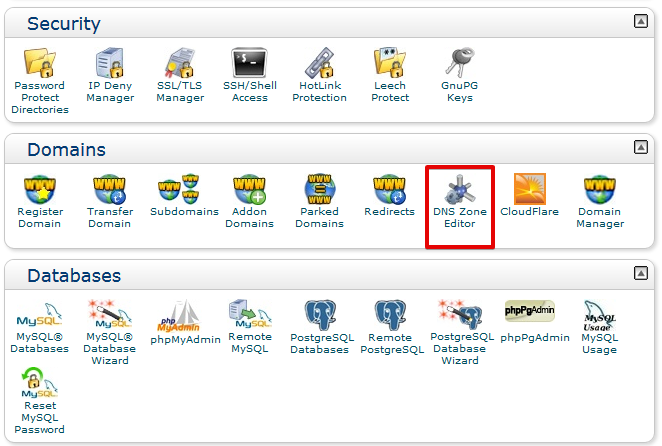Image resolution: width=662 pixels, height=446 pixels.
Task: Collapse the Security section
Action: [640, 21]
